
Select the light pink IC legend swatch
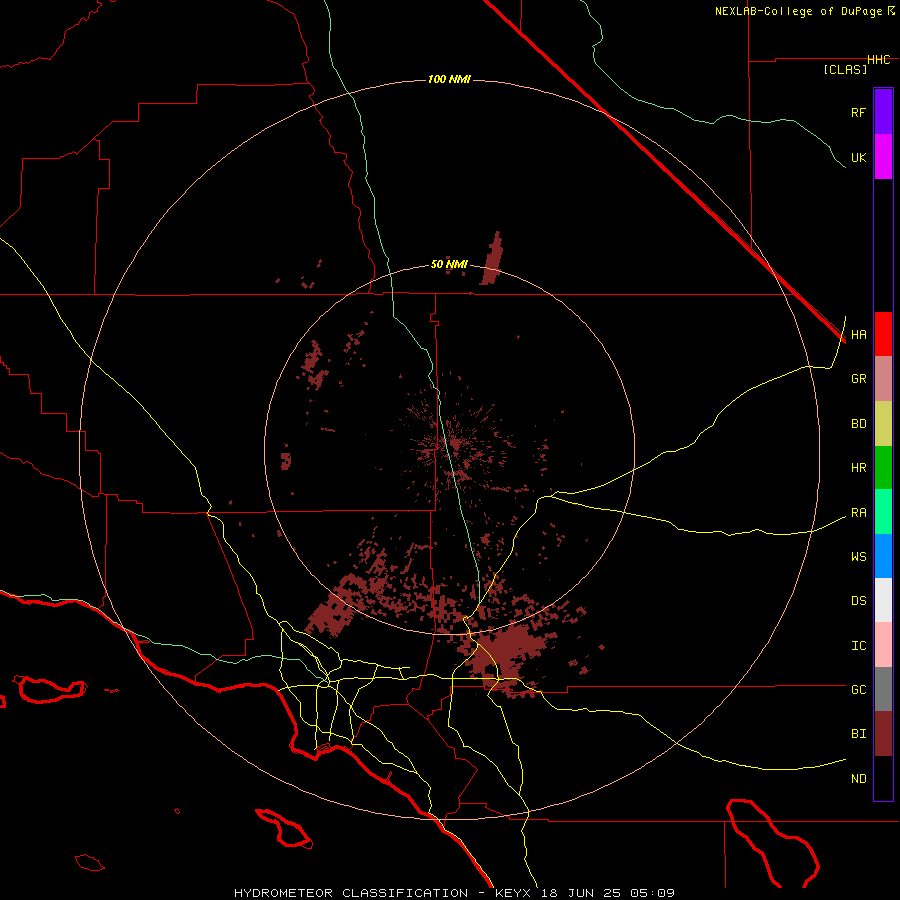[883, 645]
